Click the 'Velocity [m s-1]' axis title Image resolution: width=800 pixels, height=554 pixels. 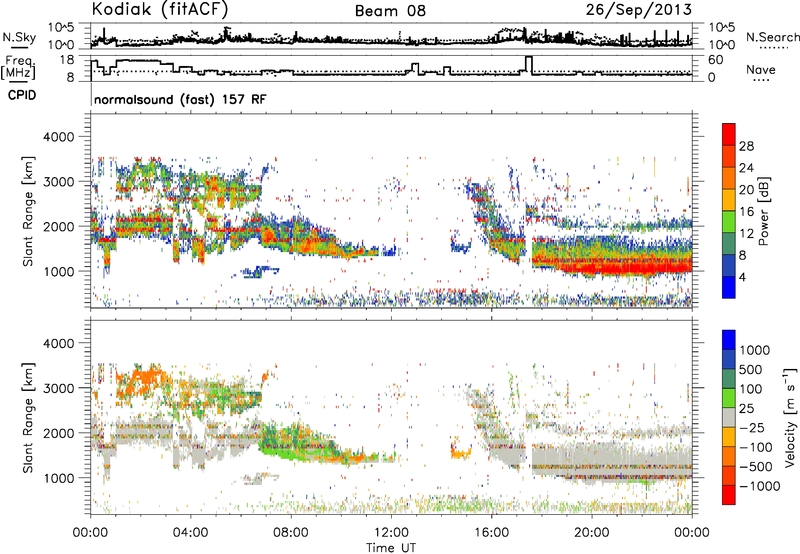790,417
